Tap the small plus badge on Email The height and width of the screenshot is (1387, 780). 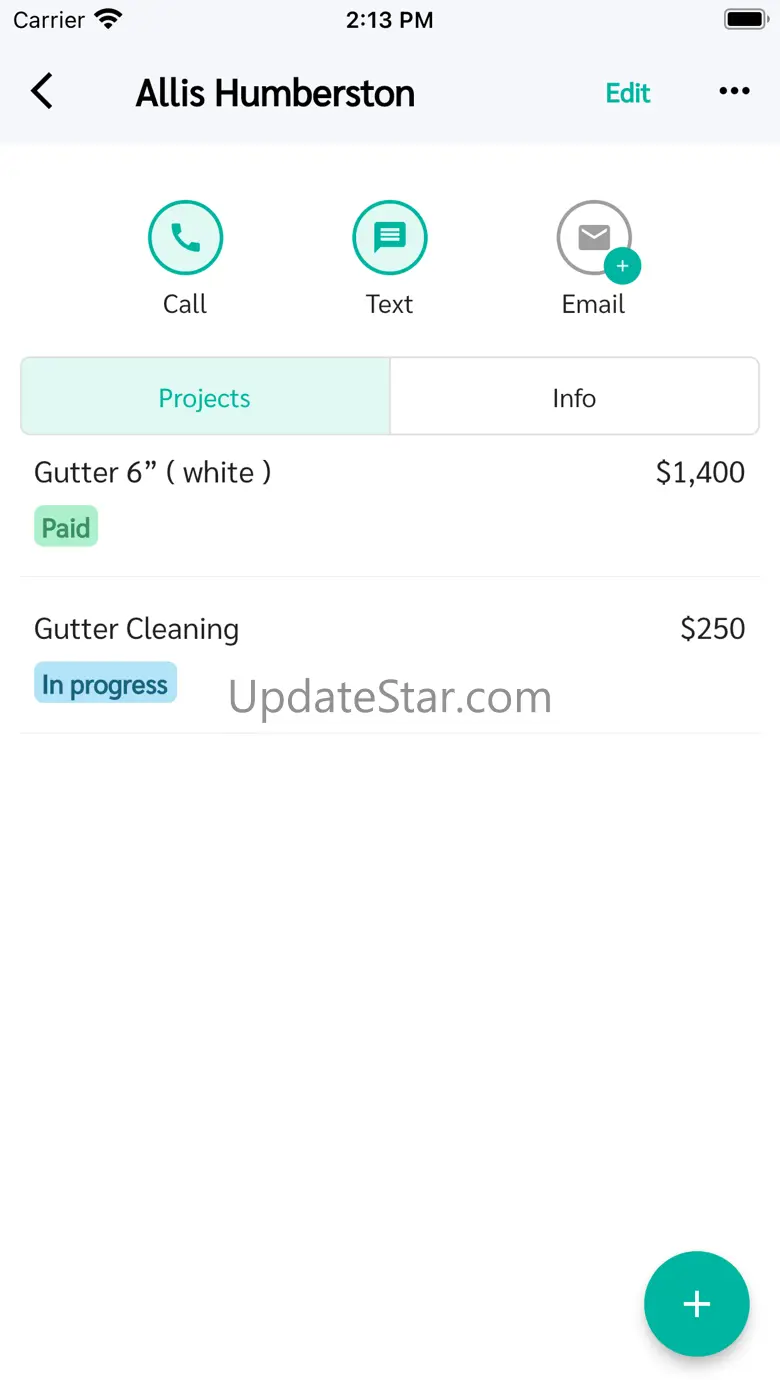pyautogui.click(x=622, y=266)
